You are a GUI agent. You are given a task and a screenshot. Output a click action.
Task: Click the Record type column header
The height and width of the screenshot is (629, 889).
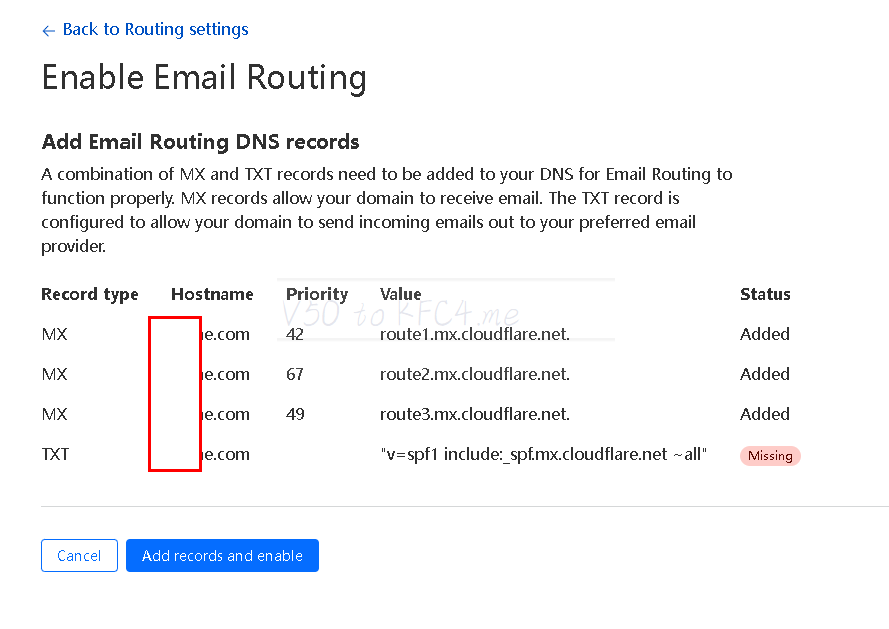(90, 294)
